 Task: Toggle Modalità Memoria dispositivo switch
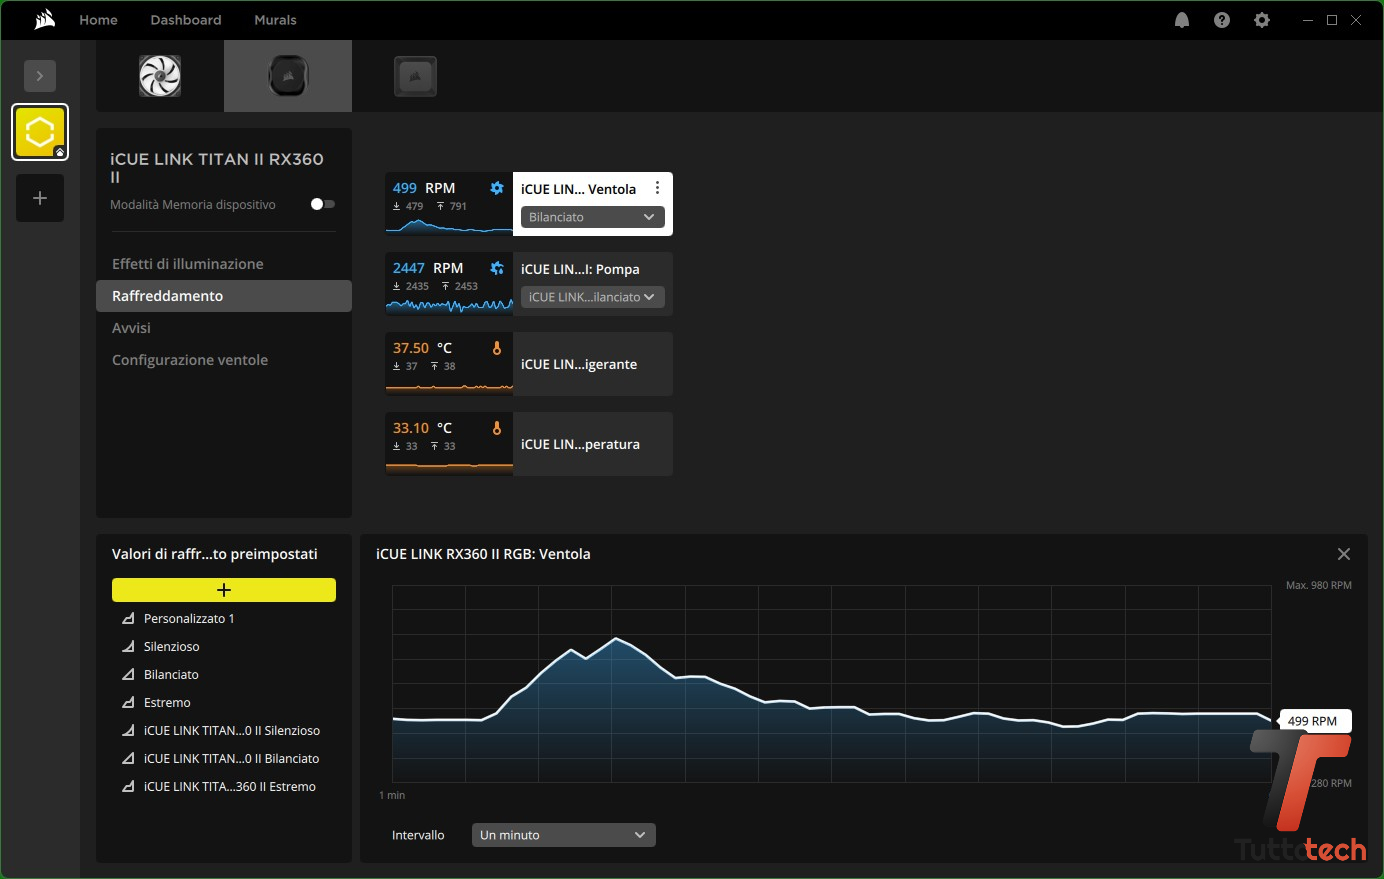tap(322, 204)
